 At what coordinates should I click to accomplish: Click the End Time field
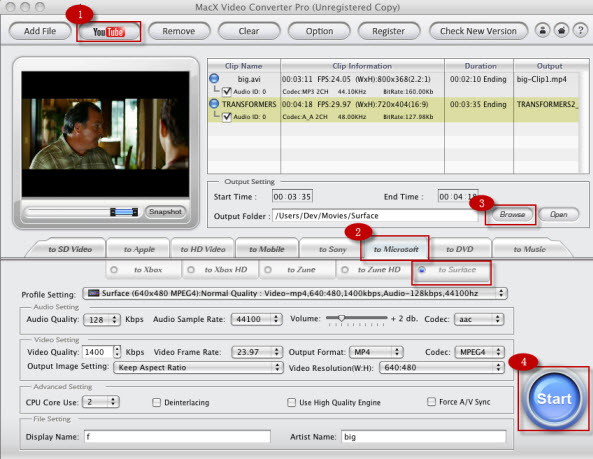[x=458, y=197]
